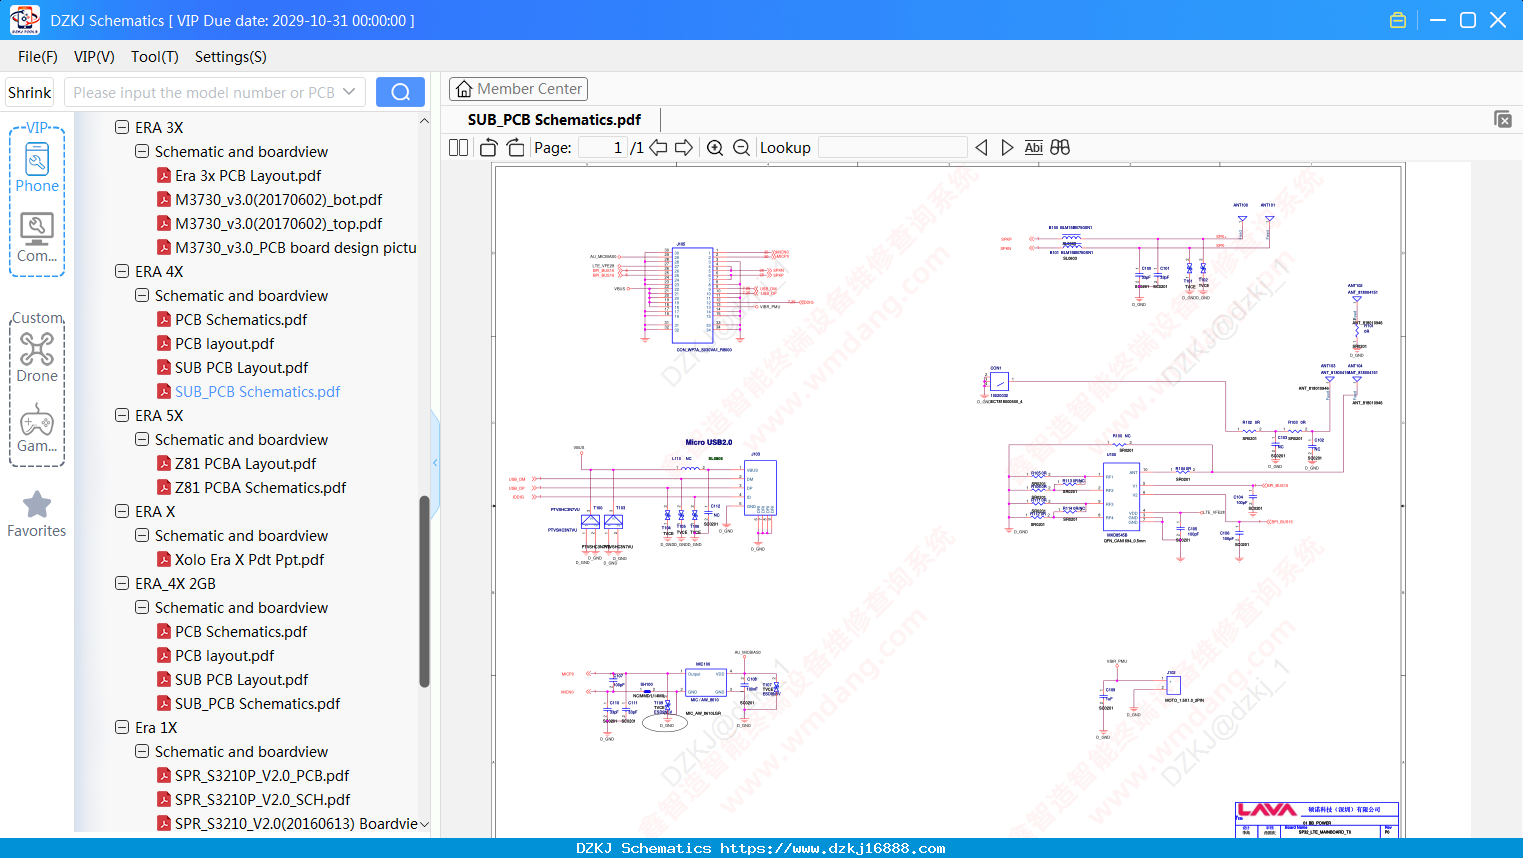Select the SUB_PCB Schematics.pdf tab
This screenshot has height=858, width=1523.
tap(554, 119)
